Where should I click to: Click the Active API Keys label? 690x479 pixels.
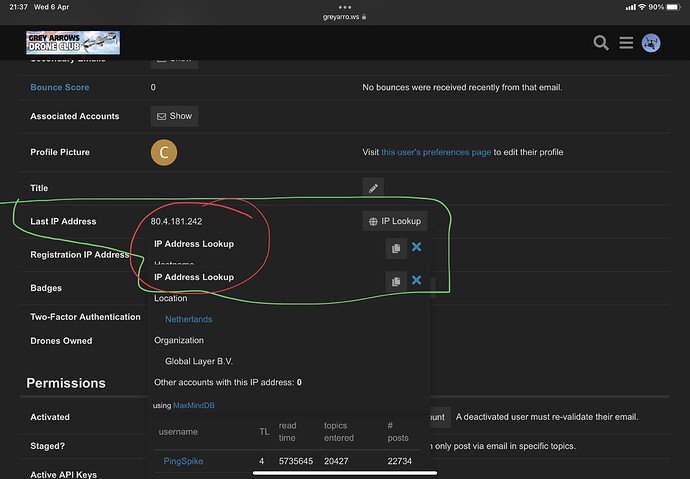[x=63, y=474]
